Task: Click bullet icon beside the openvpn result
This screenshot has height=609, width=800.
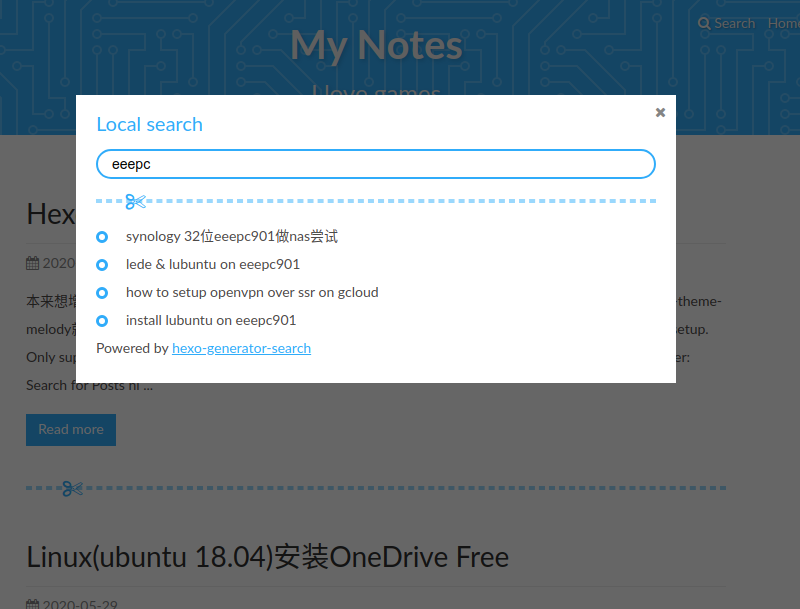Action: 102,293
